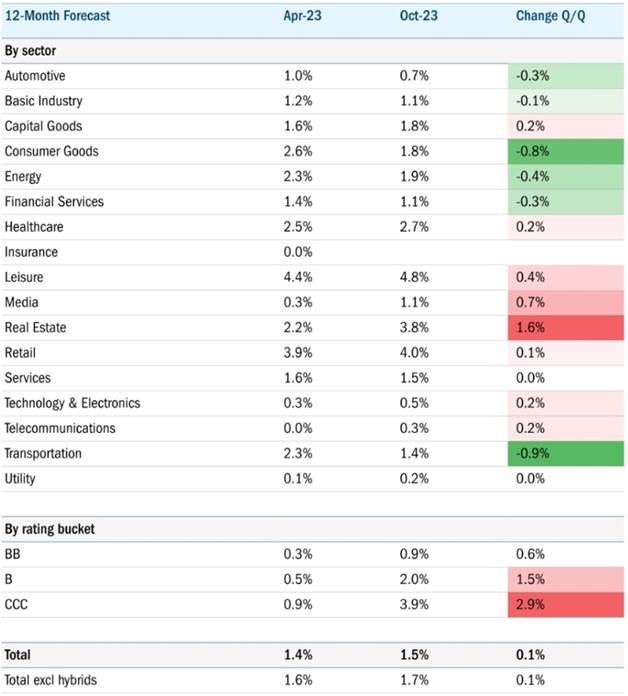This screenshot has height=696, width=628.
Task: Click the B rating change cell 1.5%
Action: click(566, 579)
